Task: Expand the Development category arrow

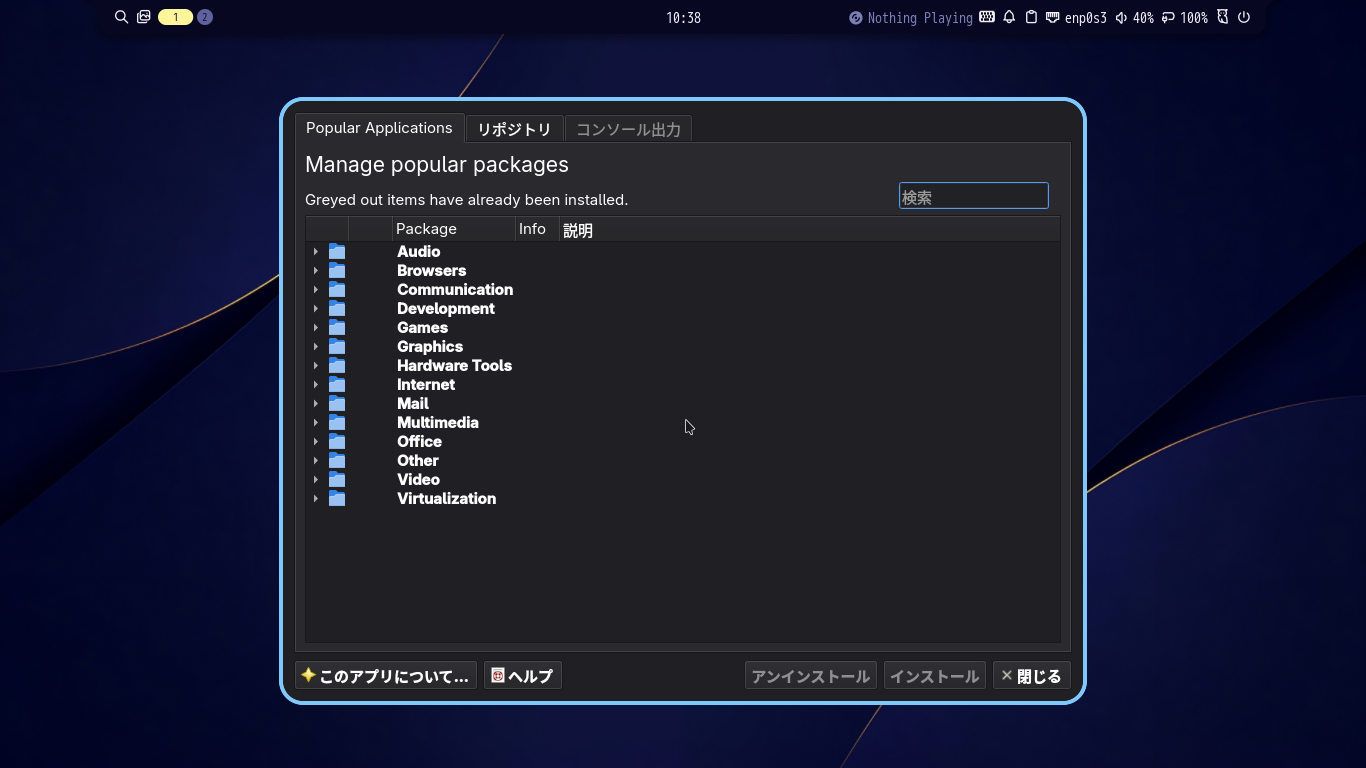Action: click(x=316, y=309)
